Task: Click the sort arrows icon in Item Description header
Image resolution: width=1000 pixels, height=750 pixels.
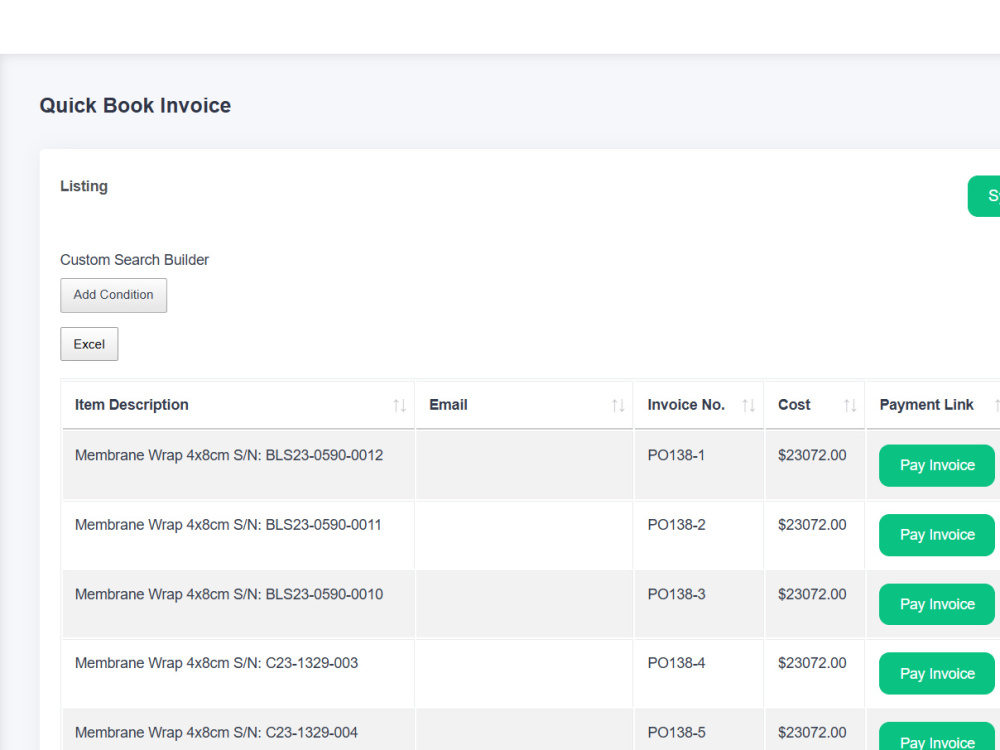Action: click(x=400, y=406)
